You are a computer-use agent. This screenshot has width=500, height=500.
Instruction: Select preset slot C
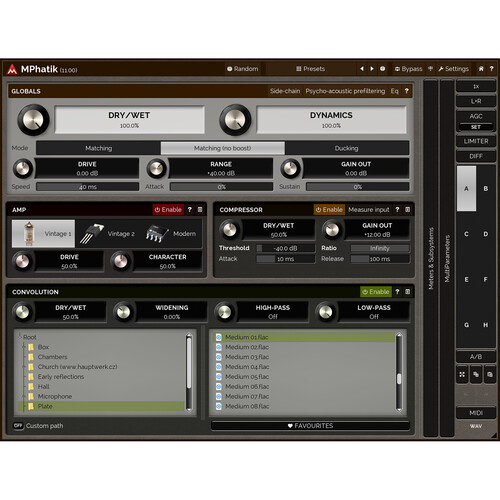click(x=466, y=234)
